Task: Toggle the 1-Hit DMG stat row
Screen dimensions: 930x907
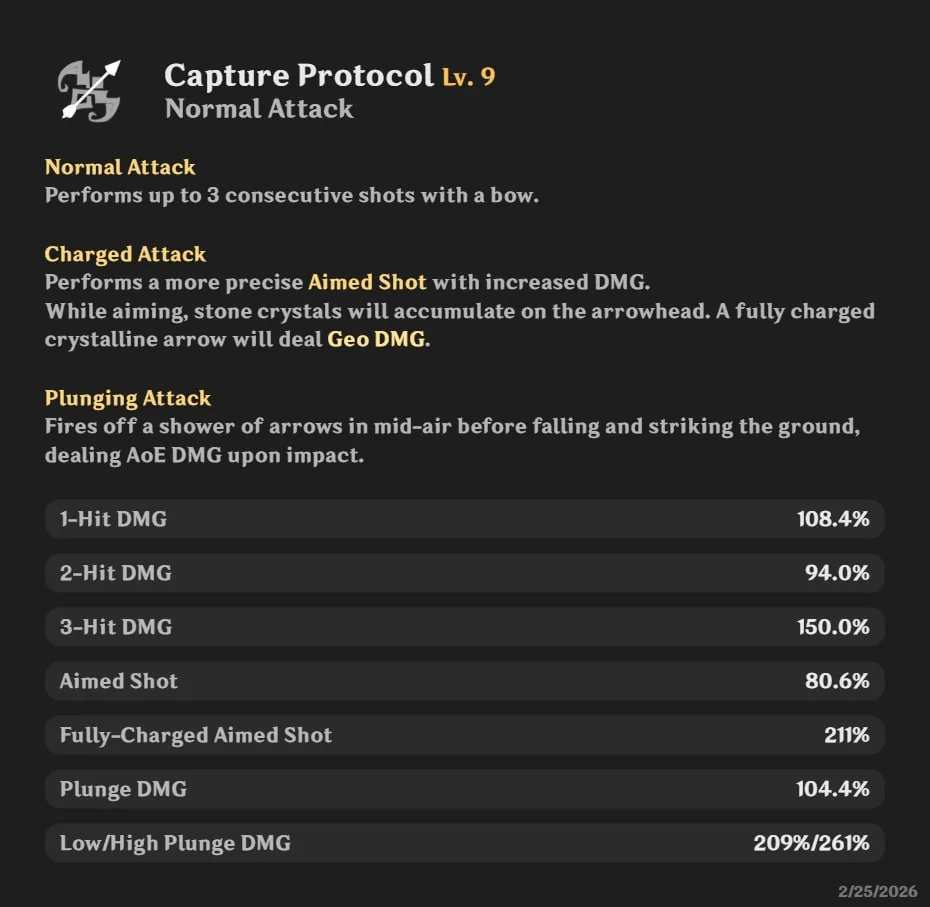Action: click(465, 519)
